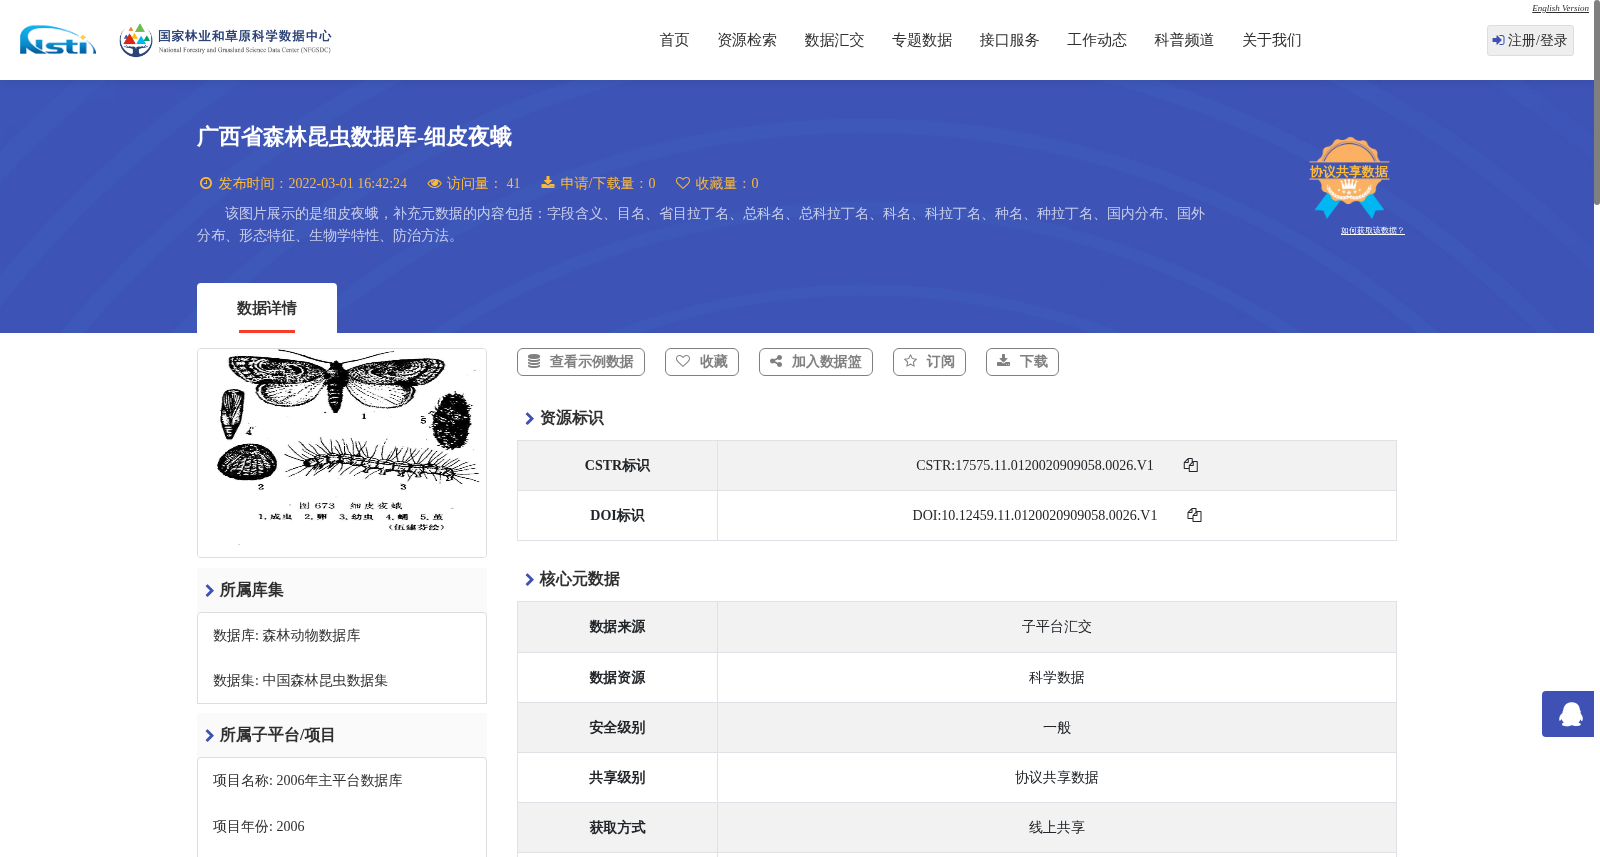This screenshot has width=1600, height=857.
Task: Open the moth illustration thumbnail
Action: click(x=342, y=453)
